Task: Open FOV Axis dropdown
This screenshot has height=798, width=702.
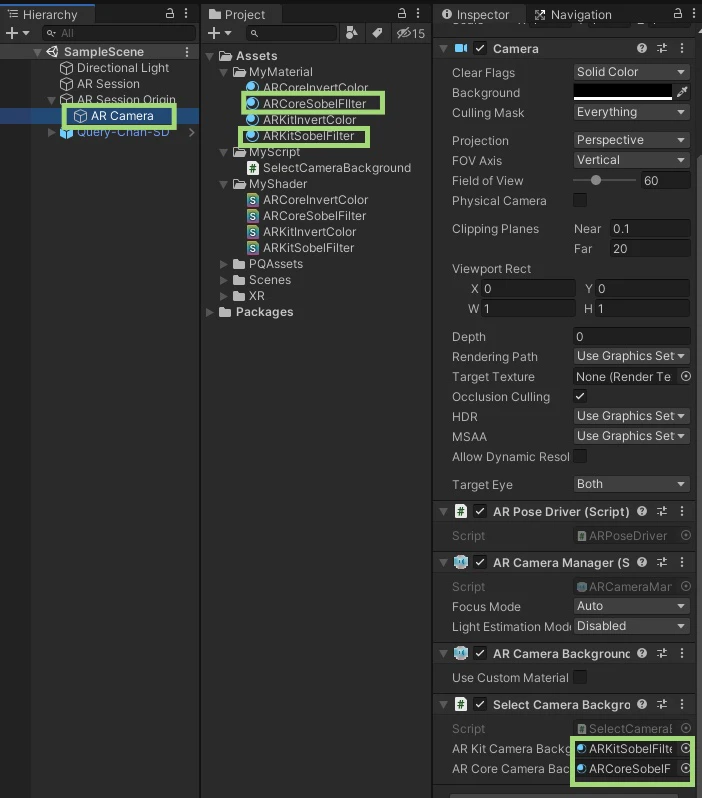Action: click(x=631, y=160)
